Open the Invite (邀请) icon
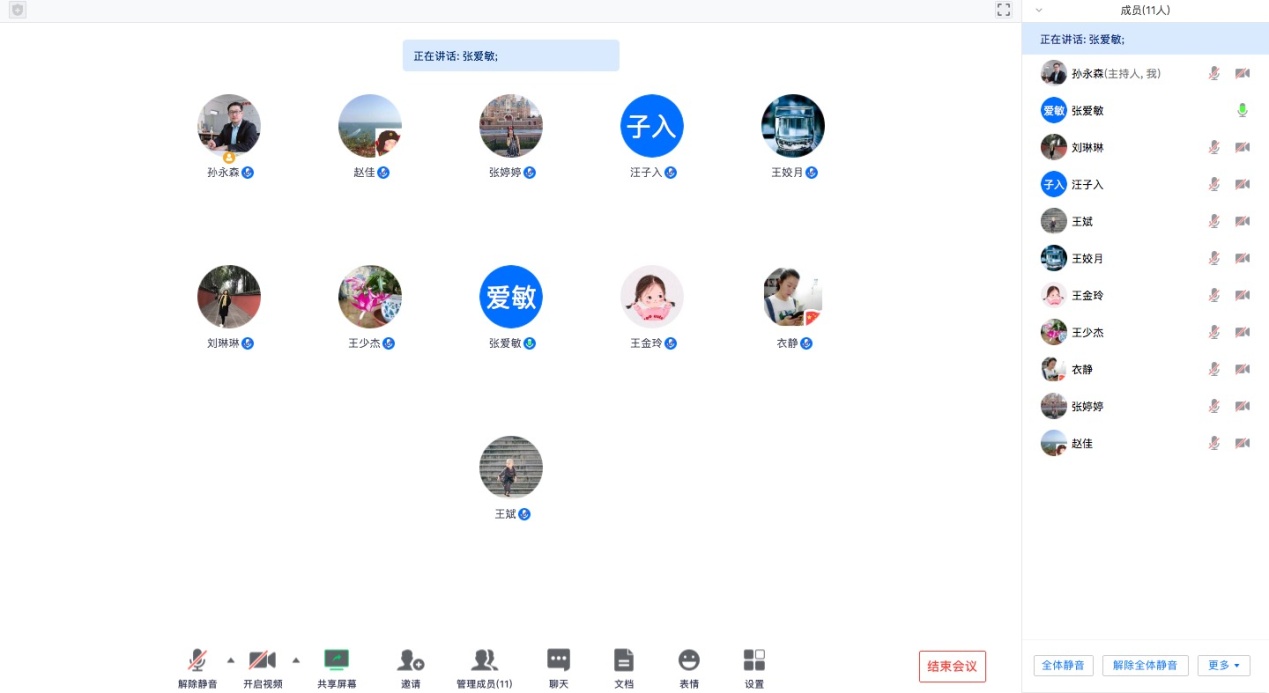The image size is (1269, 693). pyautogui.click(x=410, y=661)
